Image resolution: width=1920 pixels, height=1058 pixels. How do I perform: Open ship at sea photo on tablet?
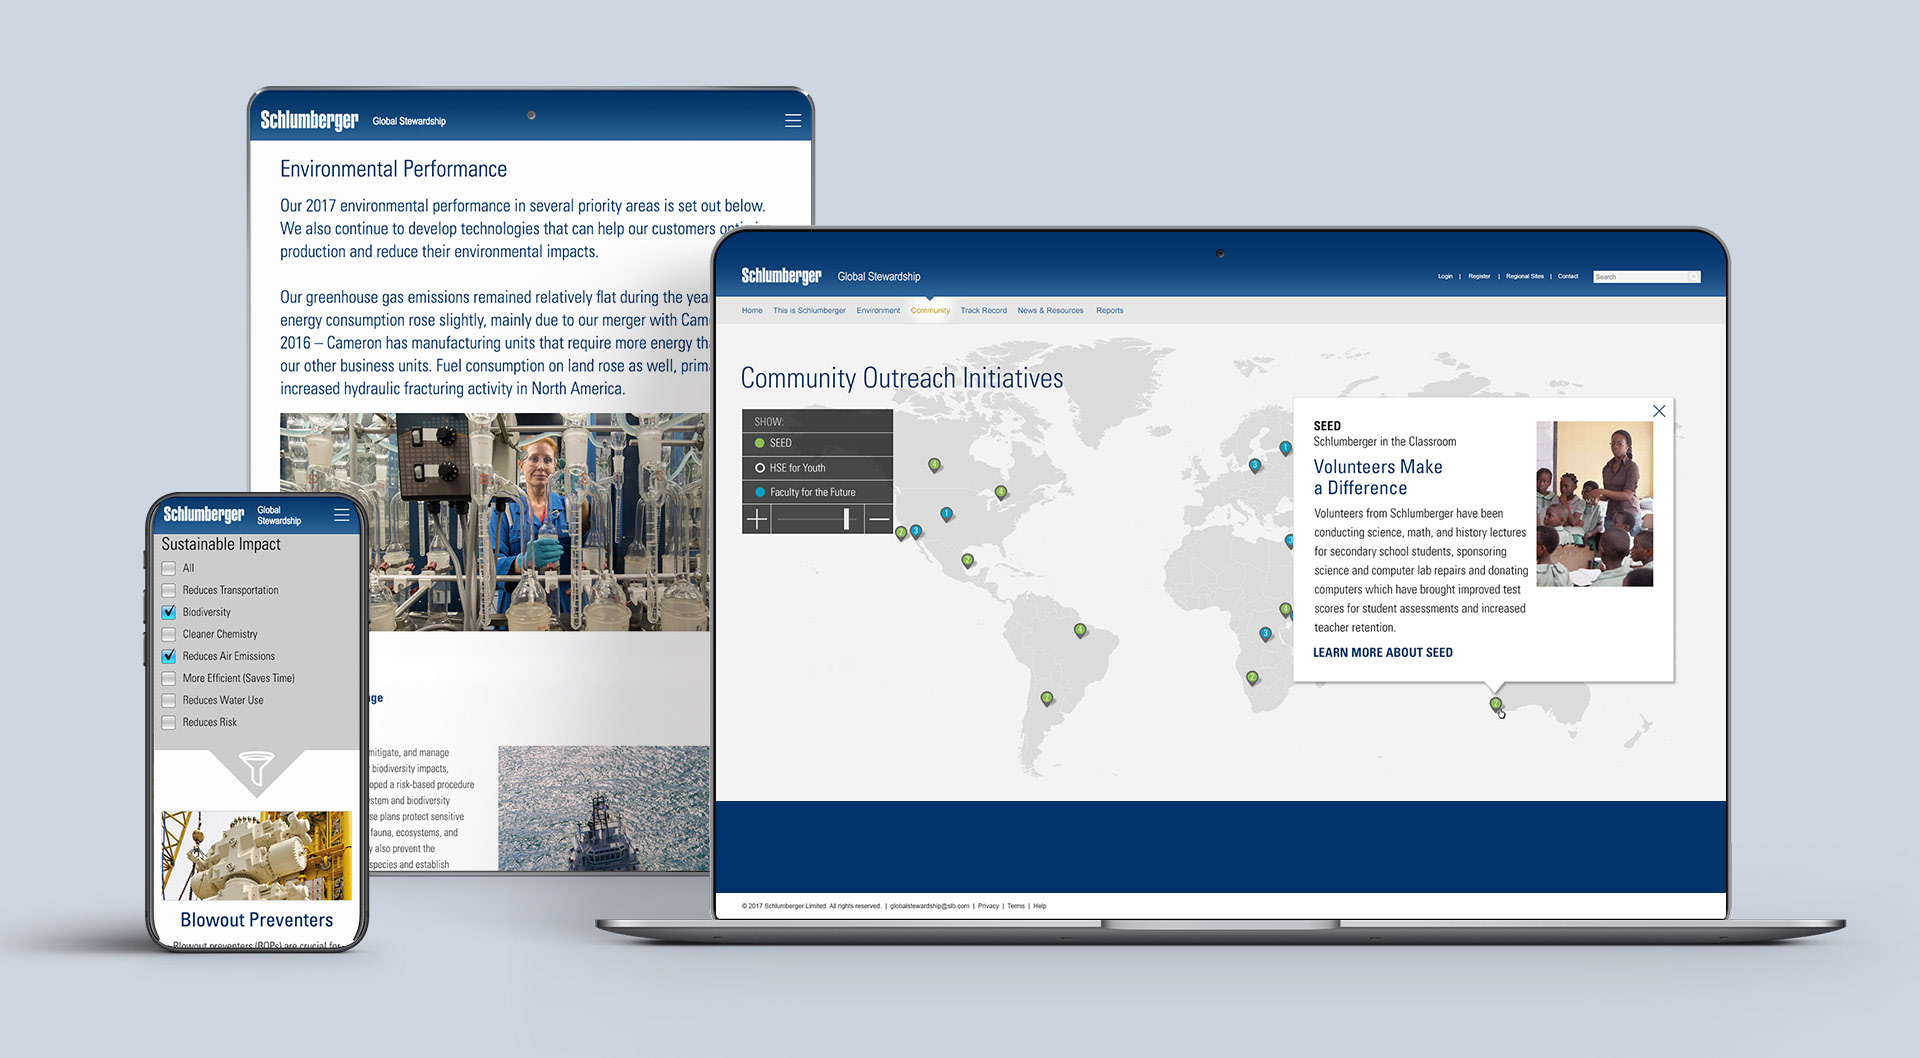click(x=603, y=808)
